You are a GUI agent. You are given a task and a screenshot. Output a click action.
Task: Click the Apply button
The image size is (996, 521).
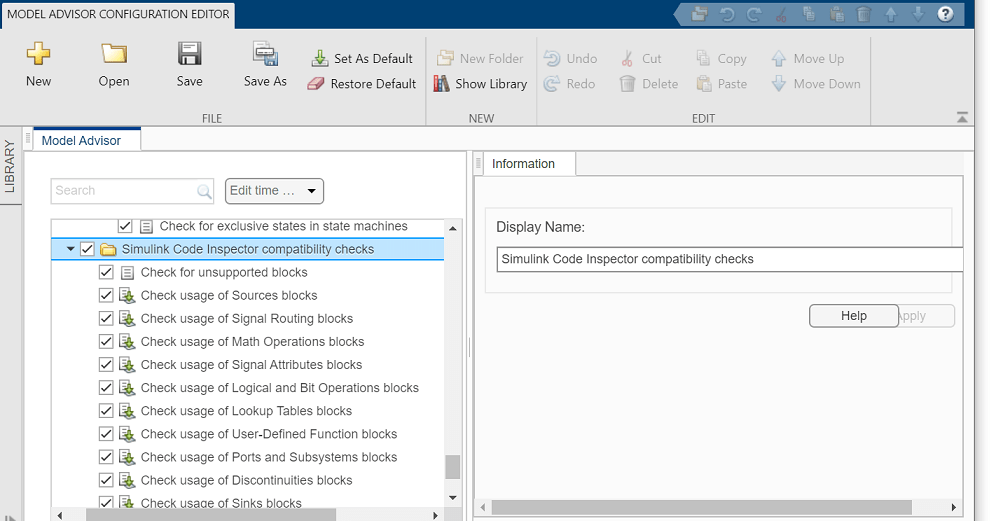click(x=927, y=316)
